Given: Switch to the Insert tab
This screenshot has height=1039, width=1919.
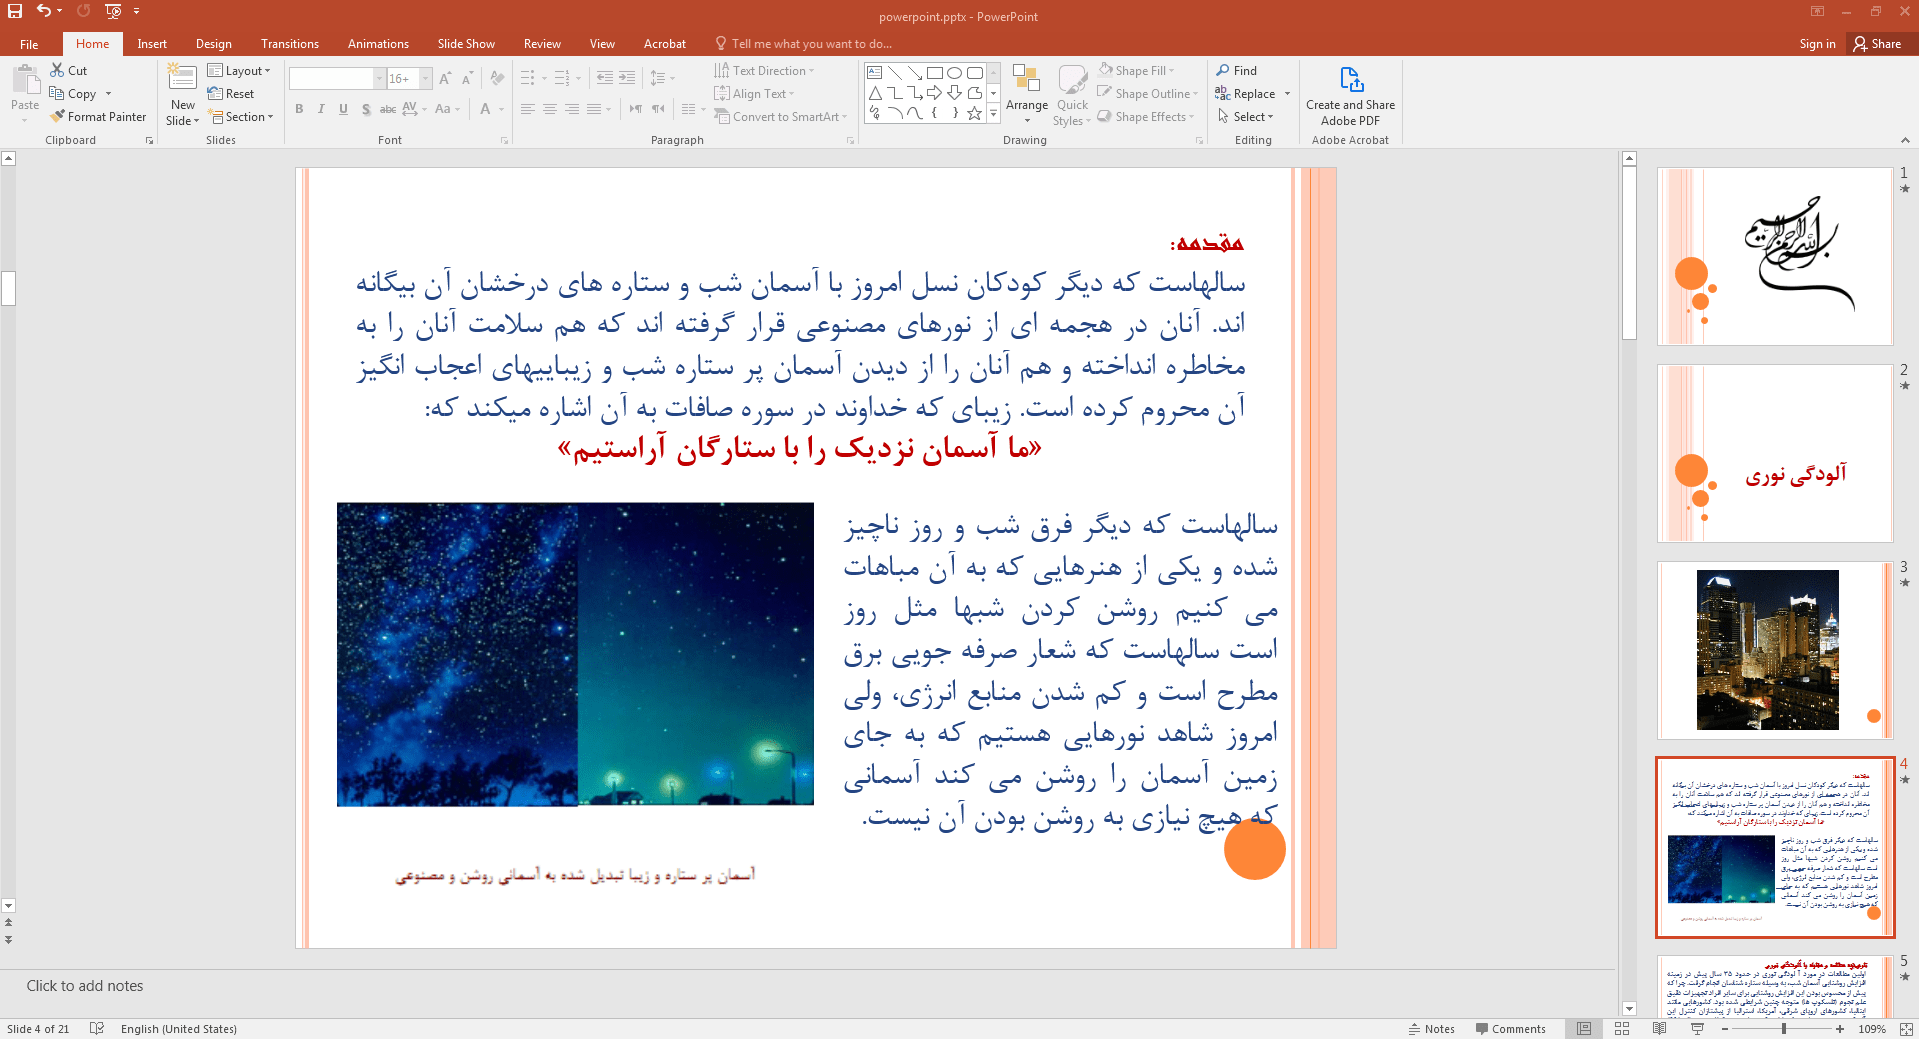Looking at the screenshot, I should [152, 43].
